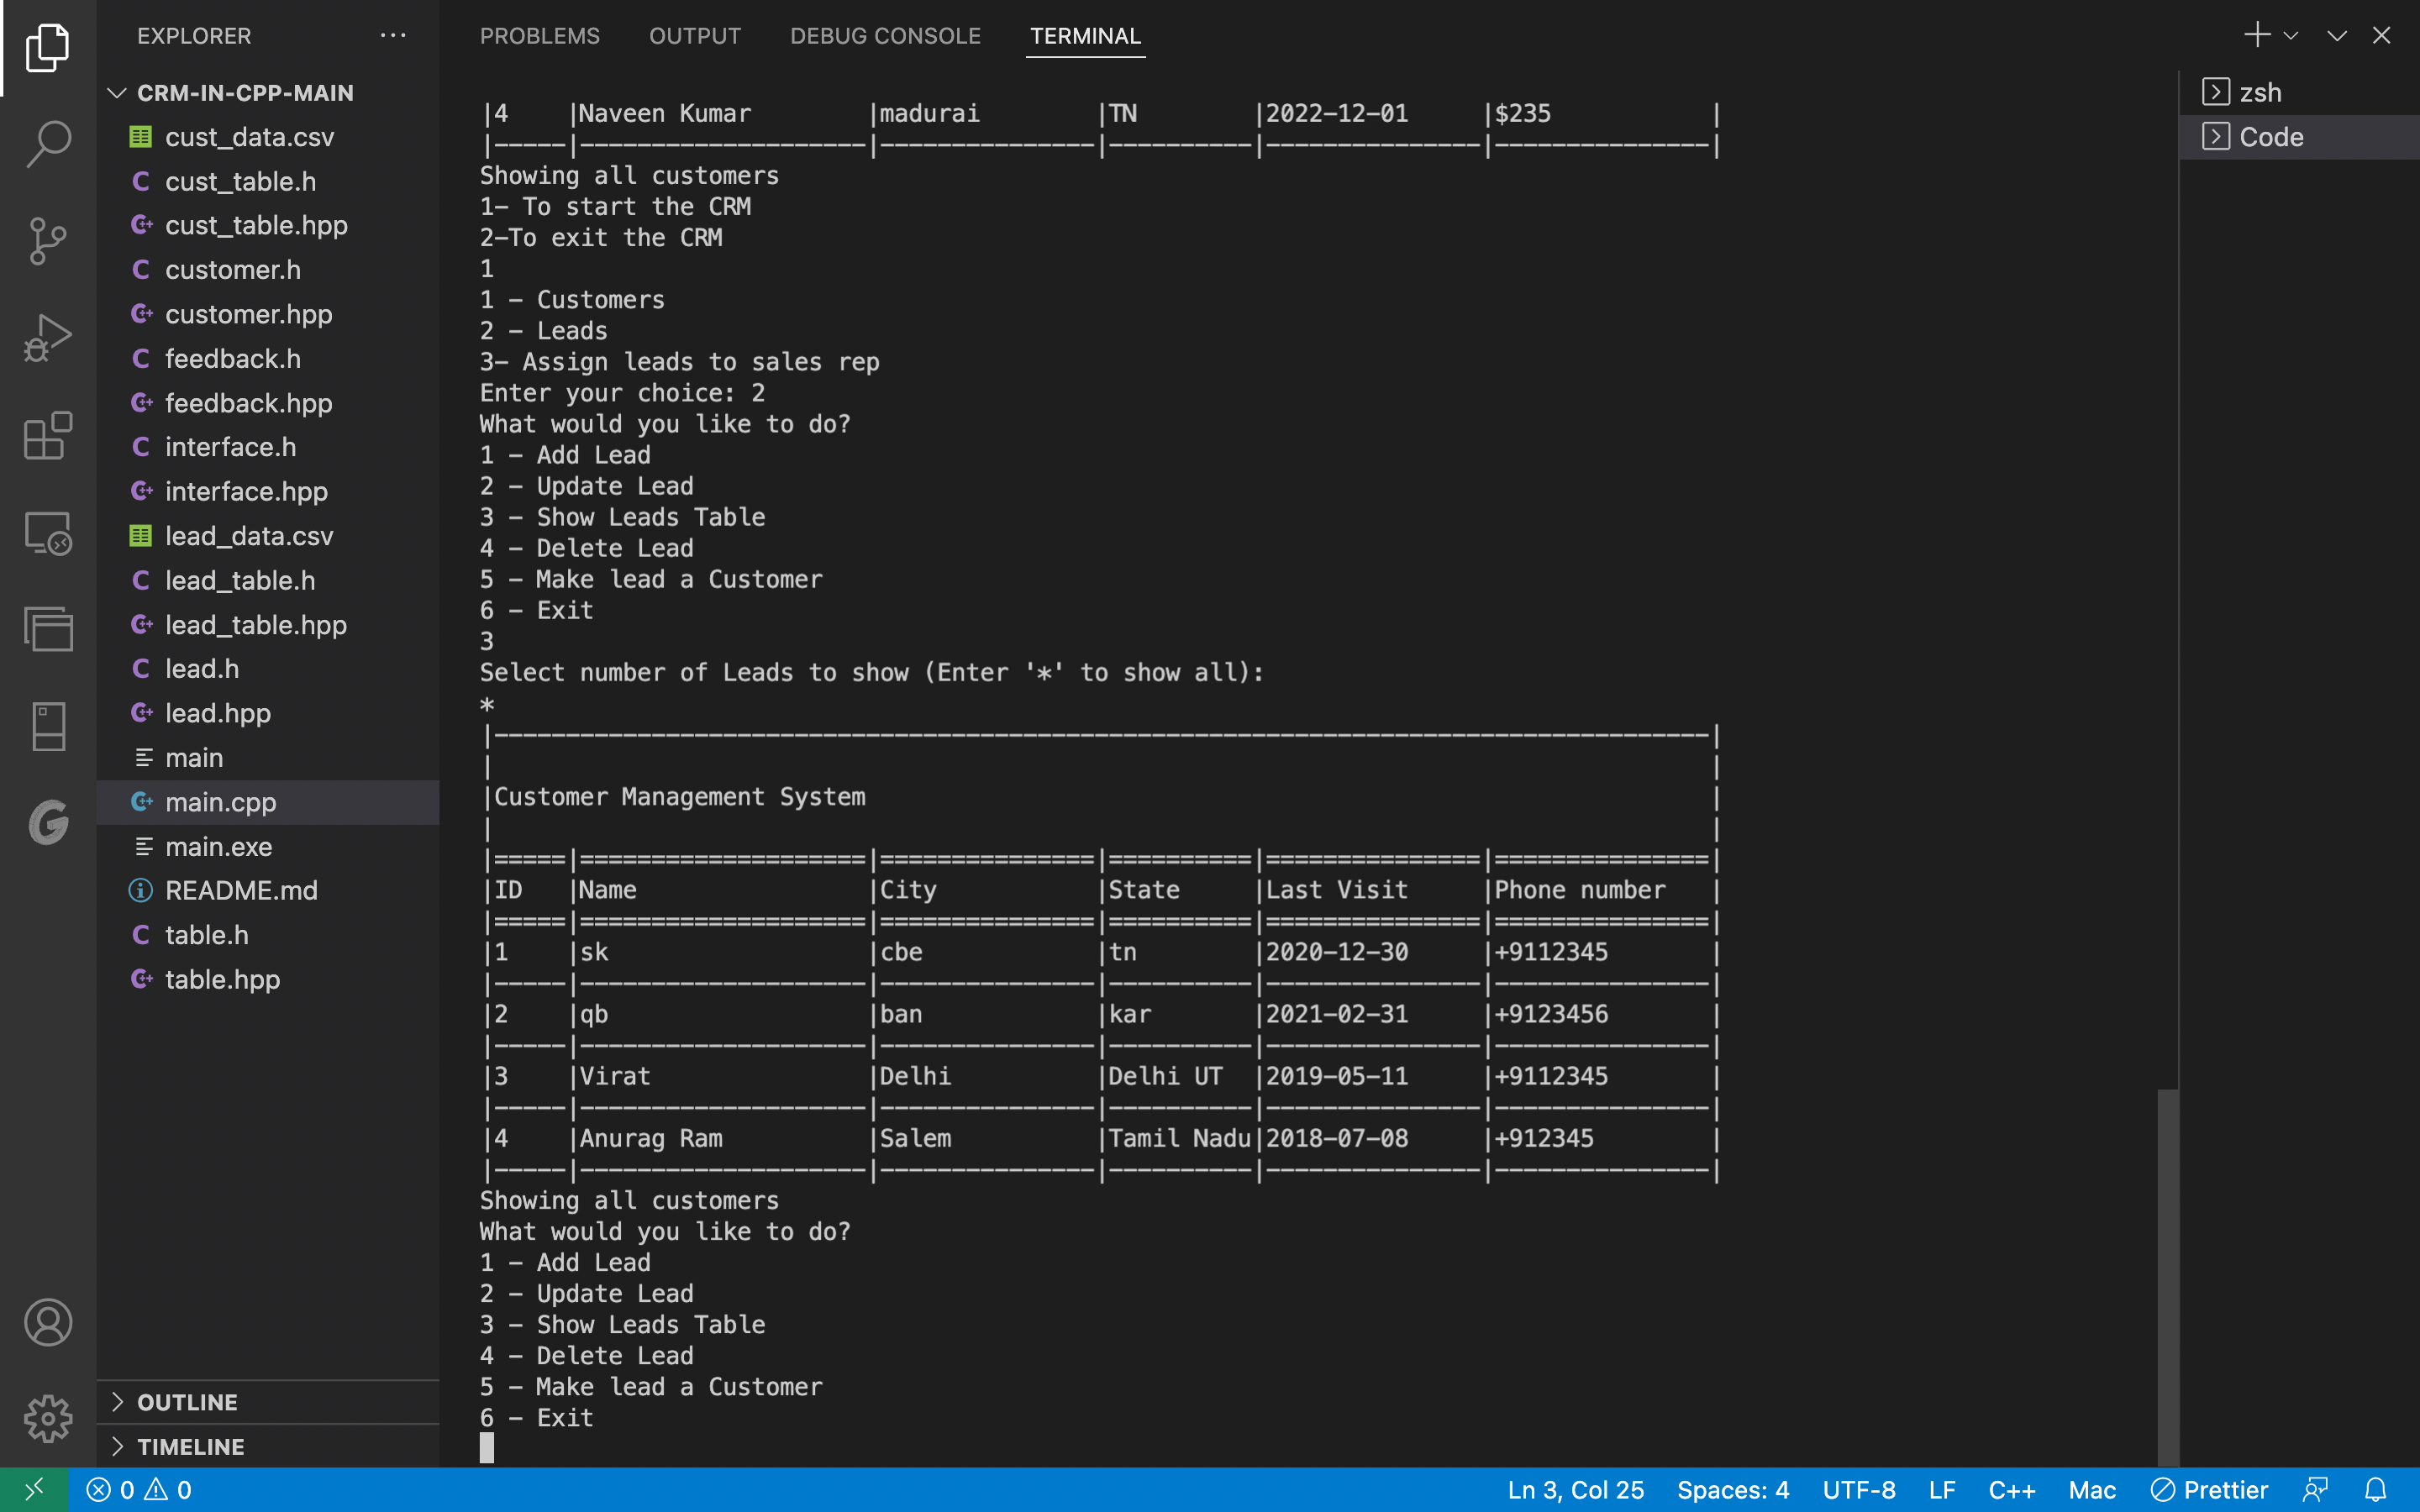Viewport: 2420px width, 1512px height.
Task: Open the launch profile dropdown next to plus
Action: pyautogui.click(x=2290, y=36)
